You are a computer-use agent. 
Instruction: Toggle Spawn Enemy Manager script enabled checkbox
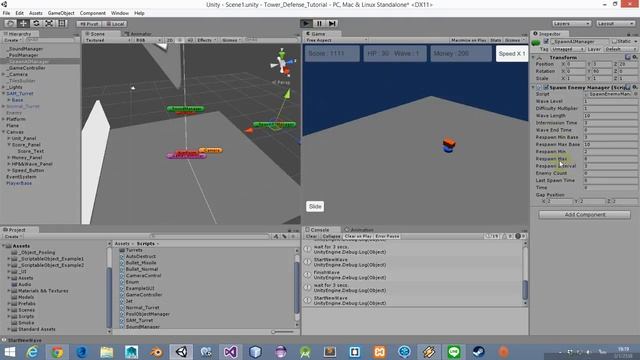click(546, 87)
